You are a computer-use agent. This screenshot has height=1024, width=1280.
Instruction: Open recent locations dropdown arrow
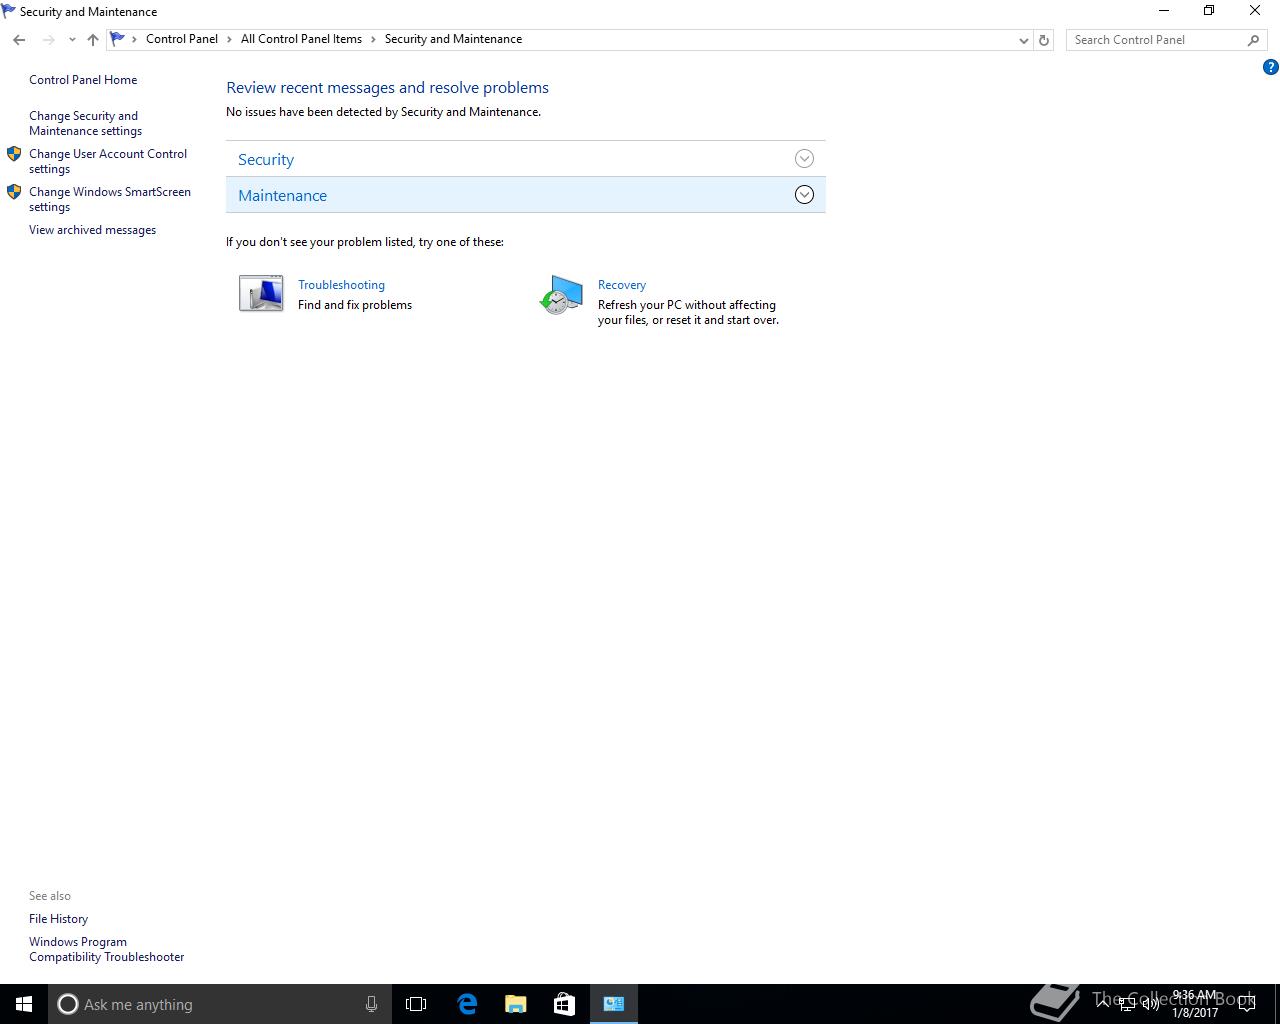pos(72,40)
